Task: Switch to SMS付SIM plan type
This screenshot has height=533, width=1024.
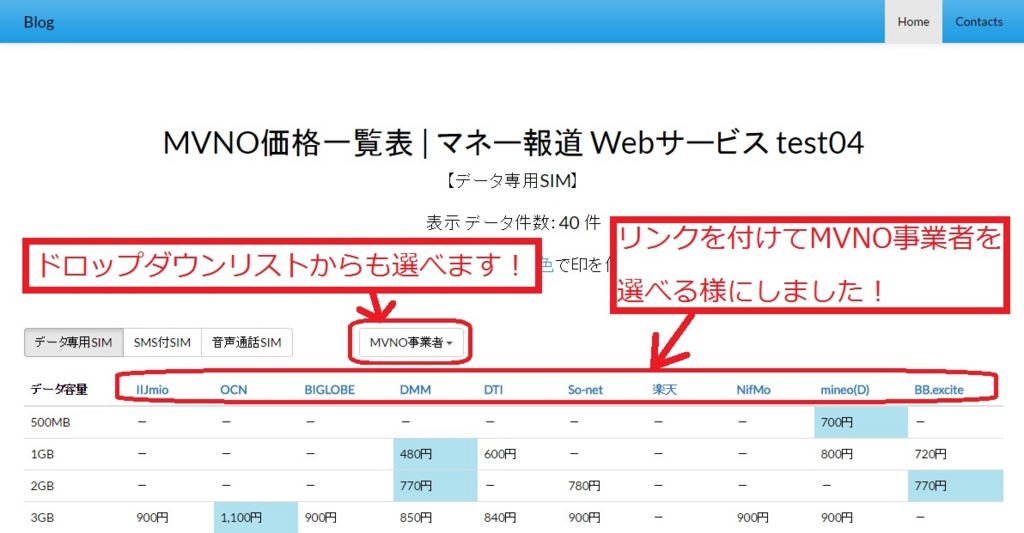Action: [x=162, y=342]
